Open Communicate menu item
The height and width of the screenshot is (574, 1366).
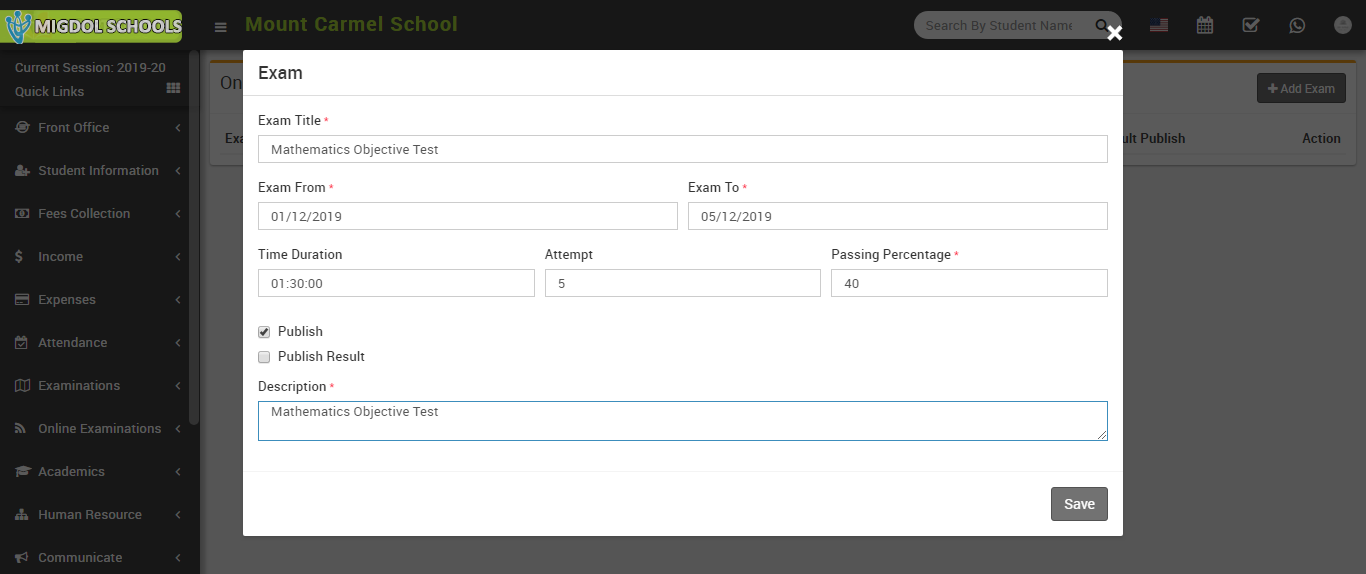tap(95, 558)
